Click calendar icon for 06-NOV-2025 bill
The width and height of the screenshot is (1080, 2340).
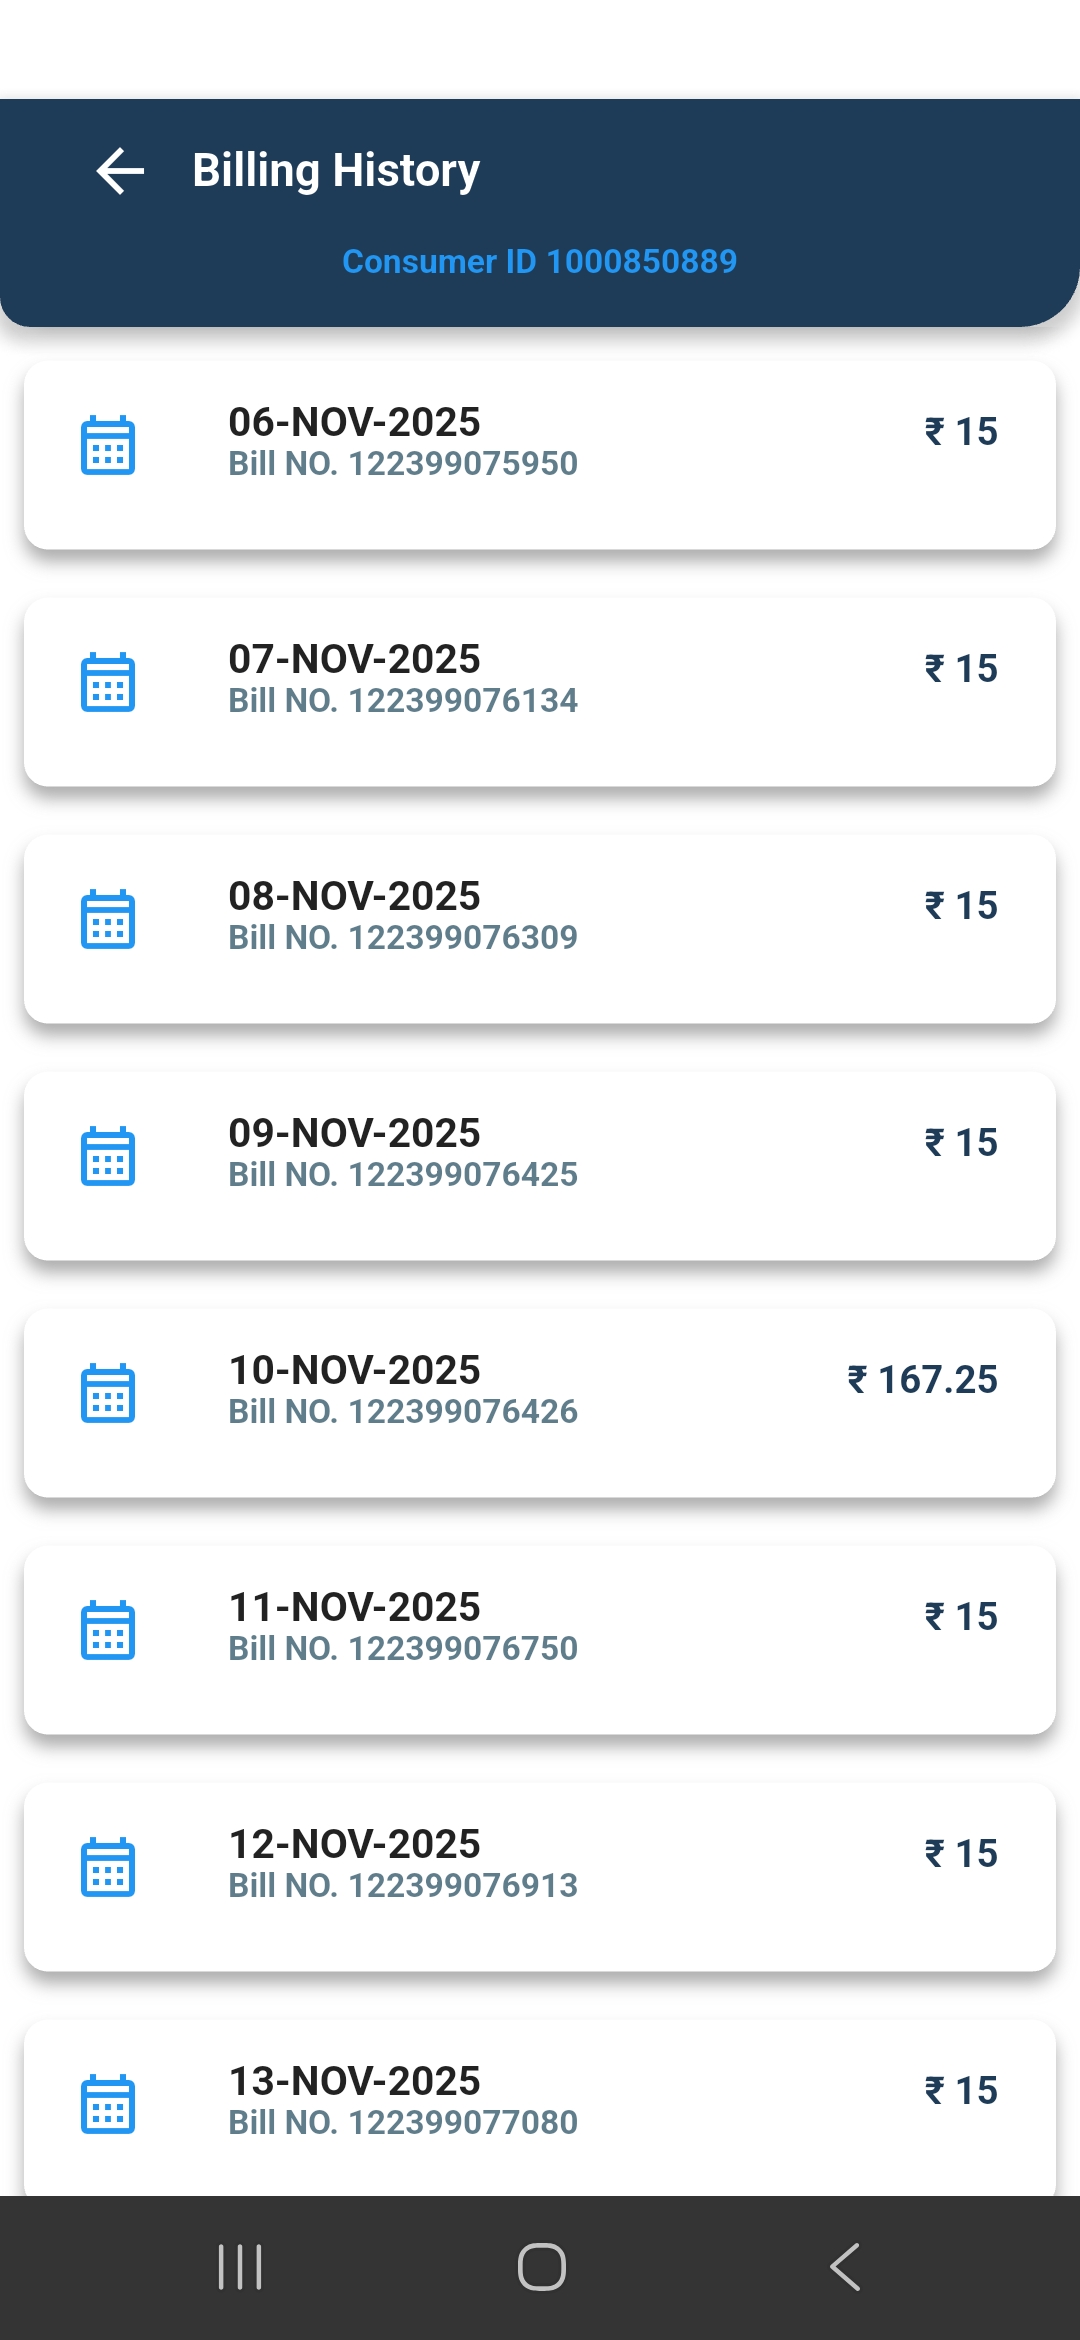(x=108, y=445)
